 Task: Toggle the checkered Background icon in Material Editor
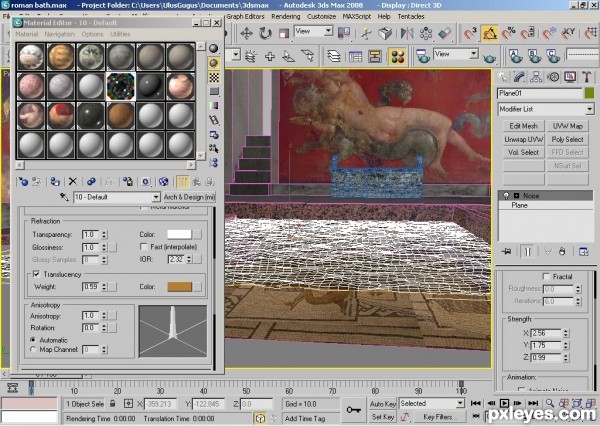tap(214, 77)
